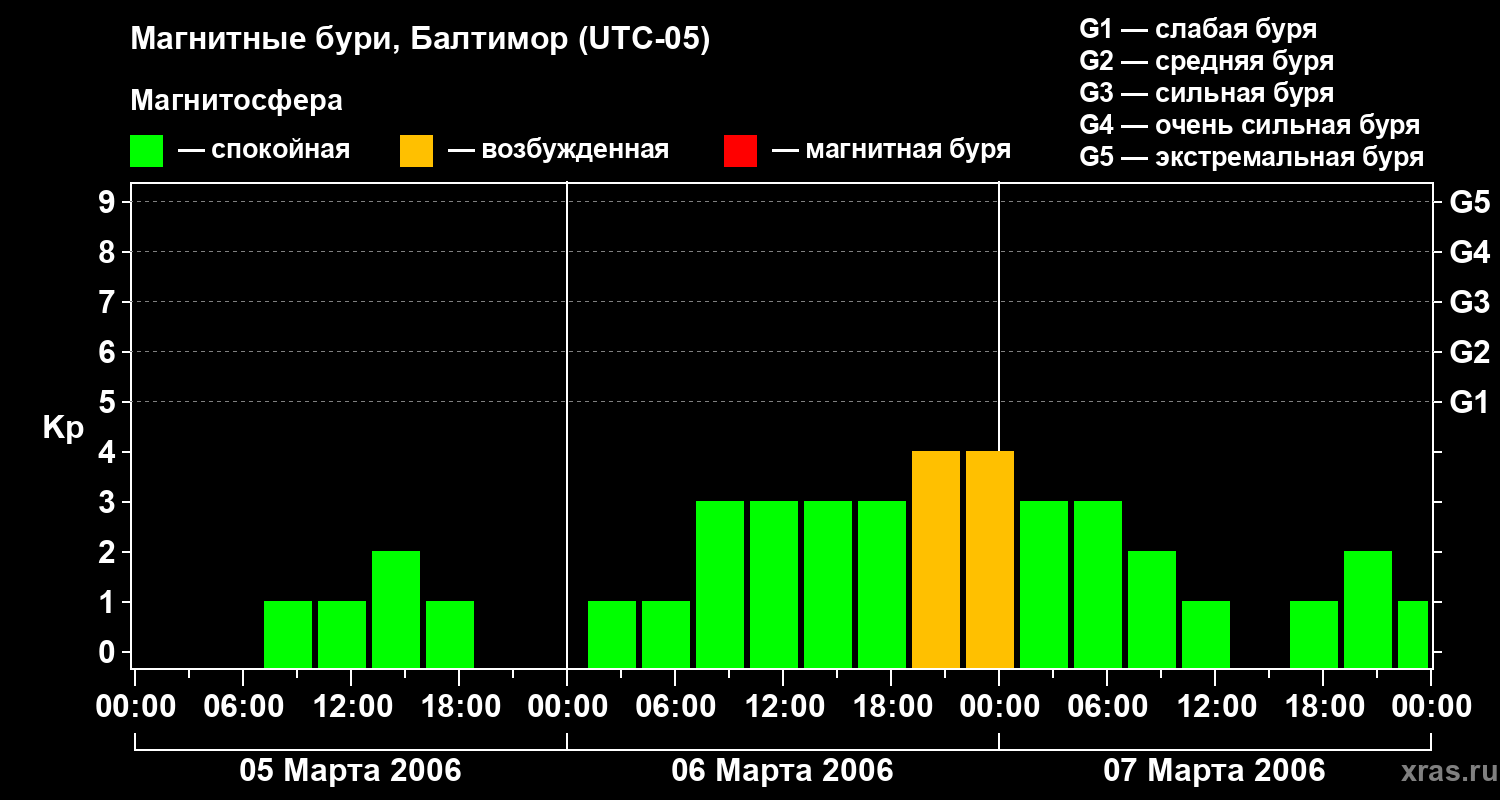Viewport: 1500px width, 800px height.
Task: Click the 'Kp' axis label
Action: pyautogui.click(x=63, y=428)
